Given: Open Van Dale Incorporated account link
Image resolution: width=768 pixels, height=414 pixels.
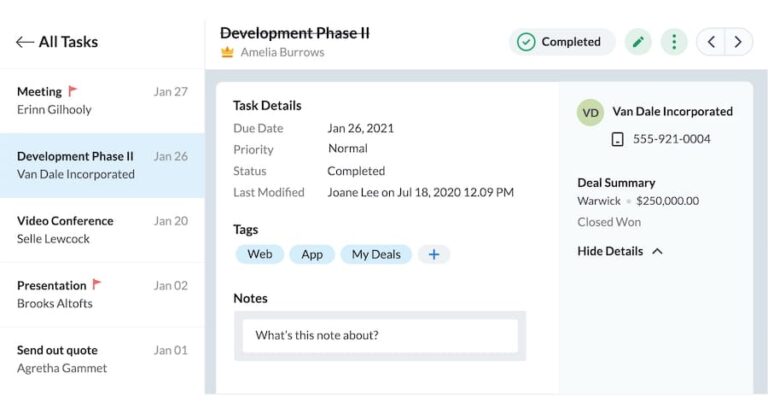Looking at the screenshot, I should [x=672, y=111].
